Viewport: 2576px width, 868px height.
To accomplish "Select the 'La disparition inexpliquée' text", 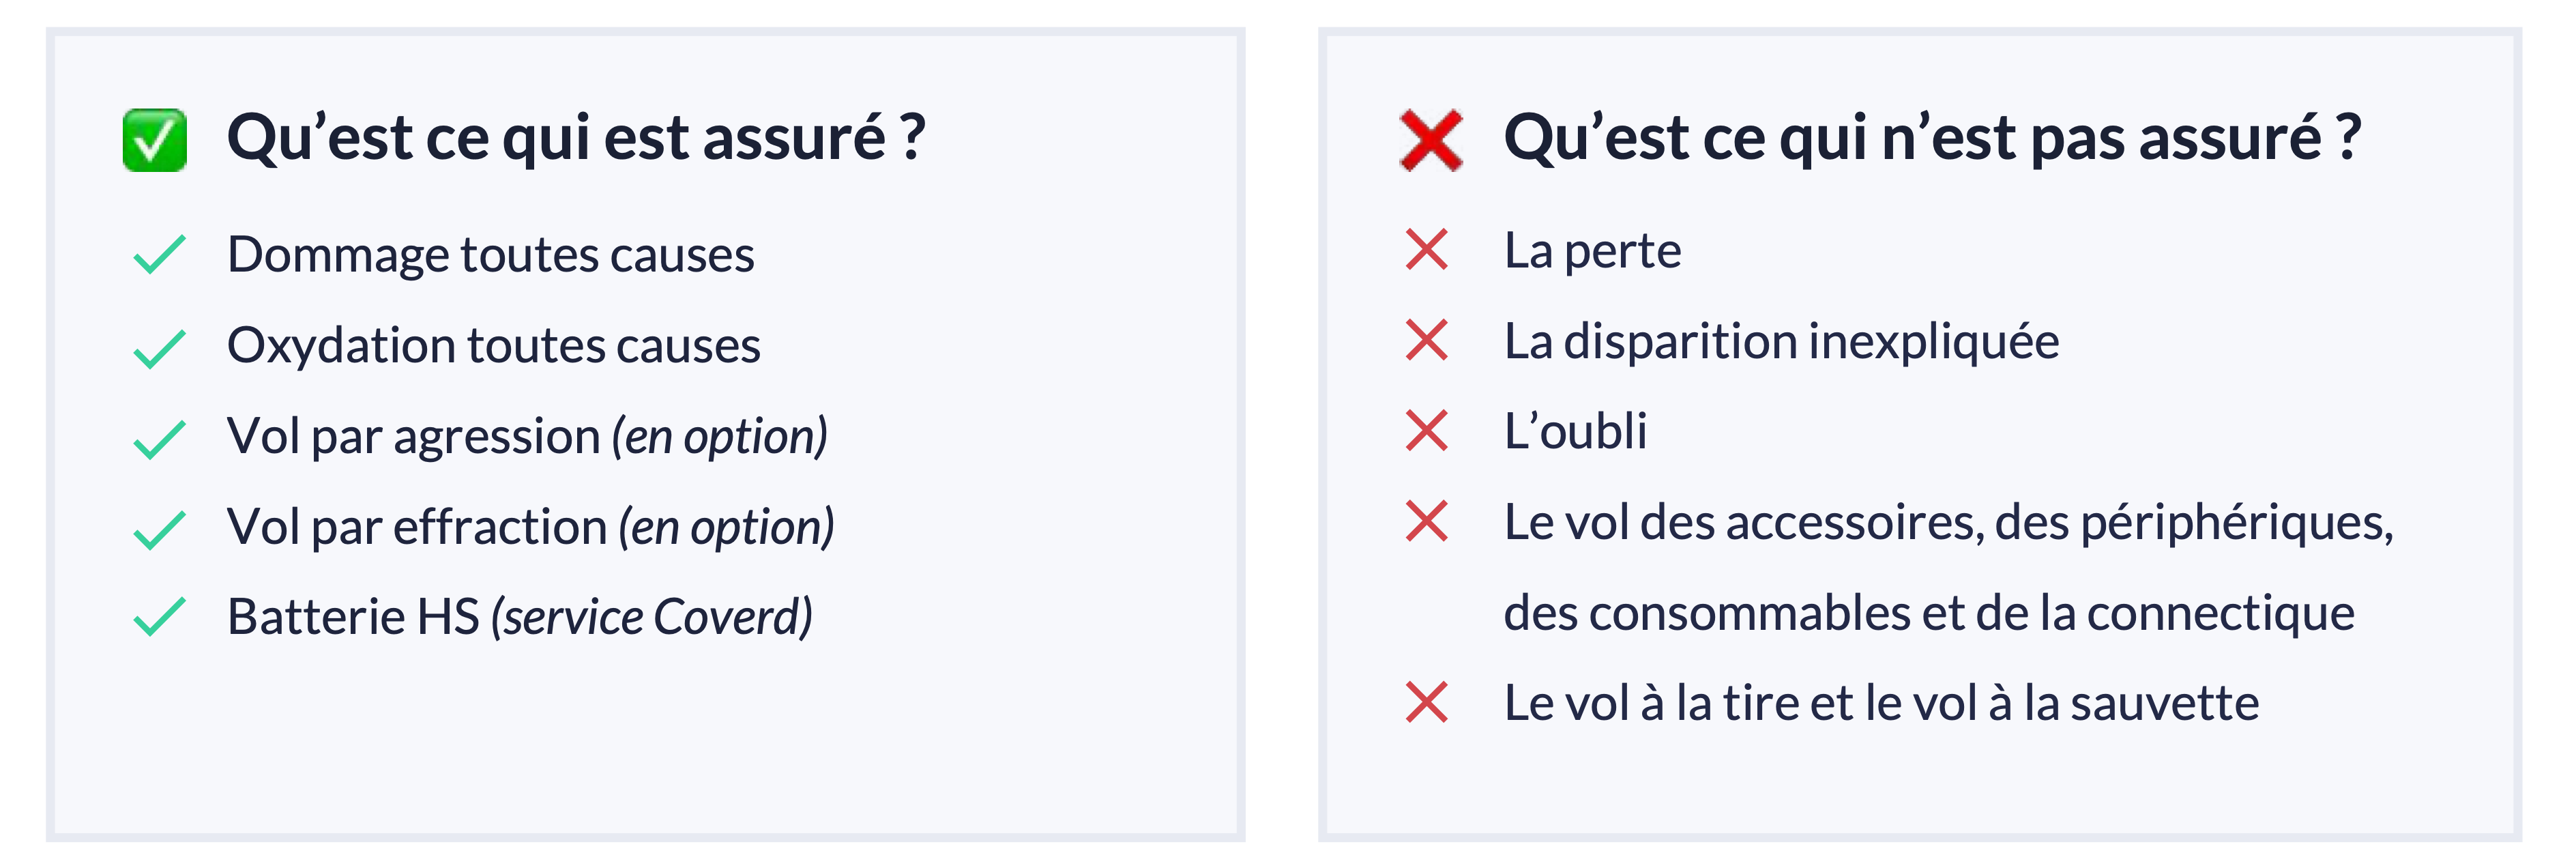I will pos(1782,342).
